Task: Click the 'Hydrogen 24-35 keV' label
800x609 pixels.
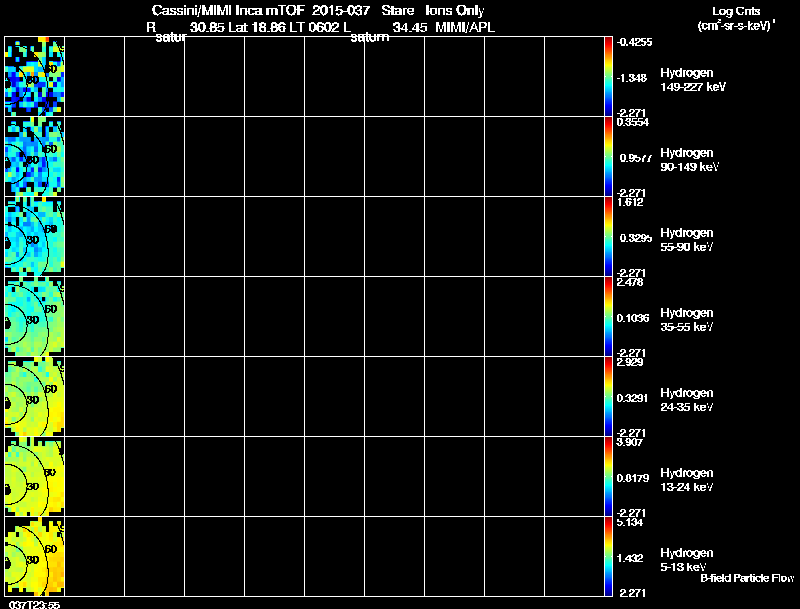Action: [687, 400]
